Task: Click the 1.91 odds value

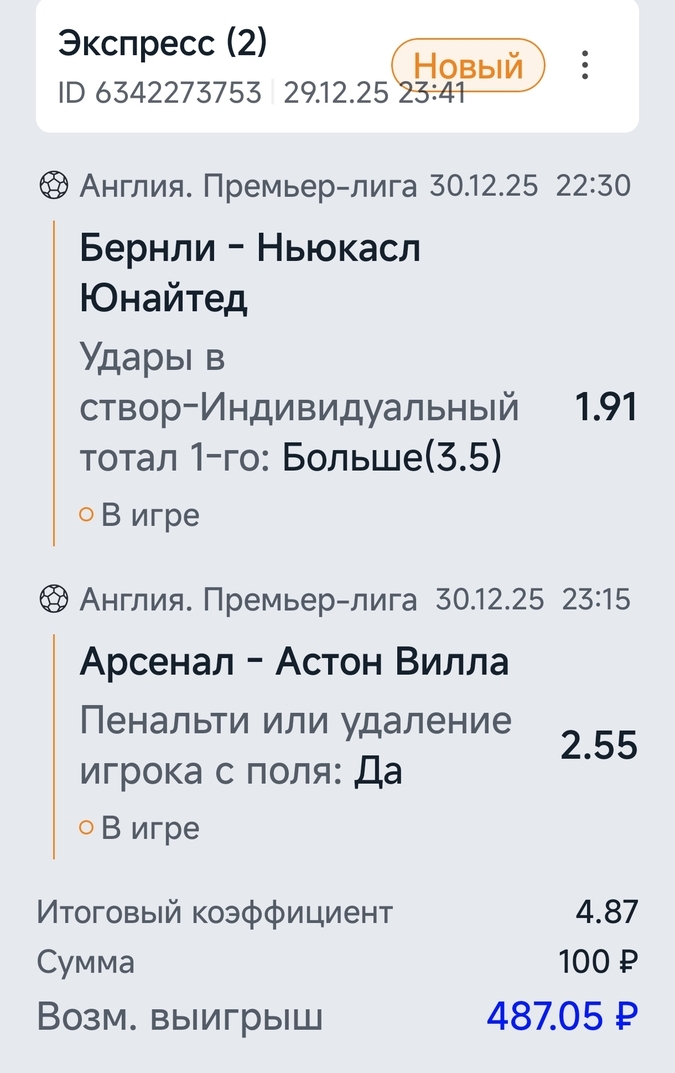Action: 605,408
